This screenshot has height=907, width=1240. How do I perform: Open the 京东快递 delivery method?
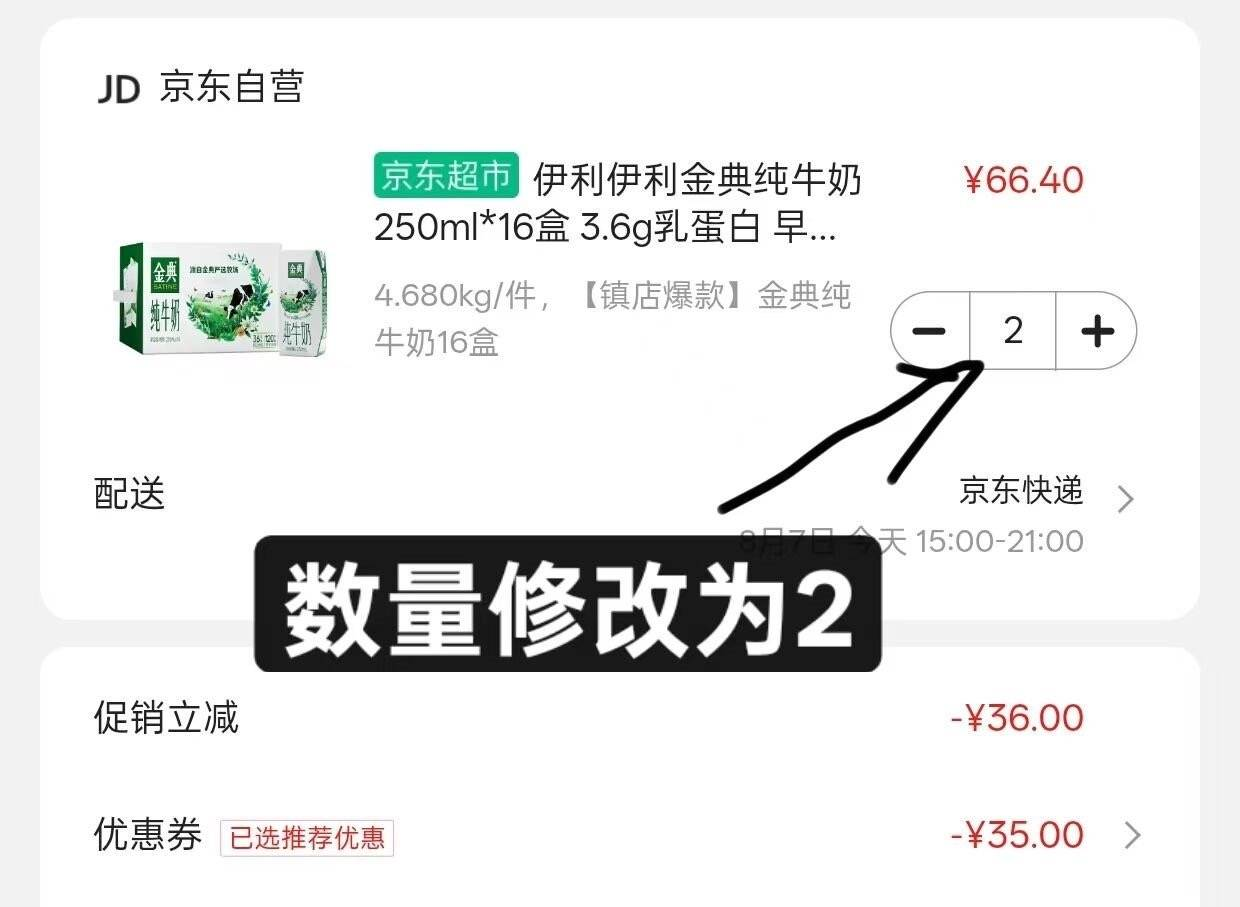tap(1021, 491)
